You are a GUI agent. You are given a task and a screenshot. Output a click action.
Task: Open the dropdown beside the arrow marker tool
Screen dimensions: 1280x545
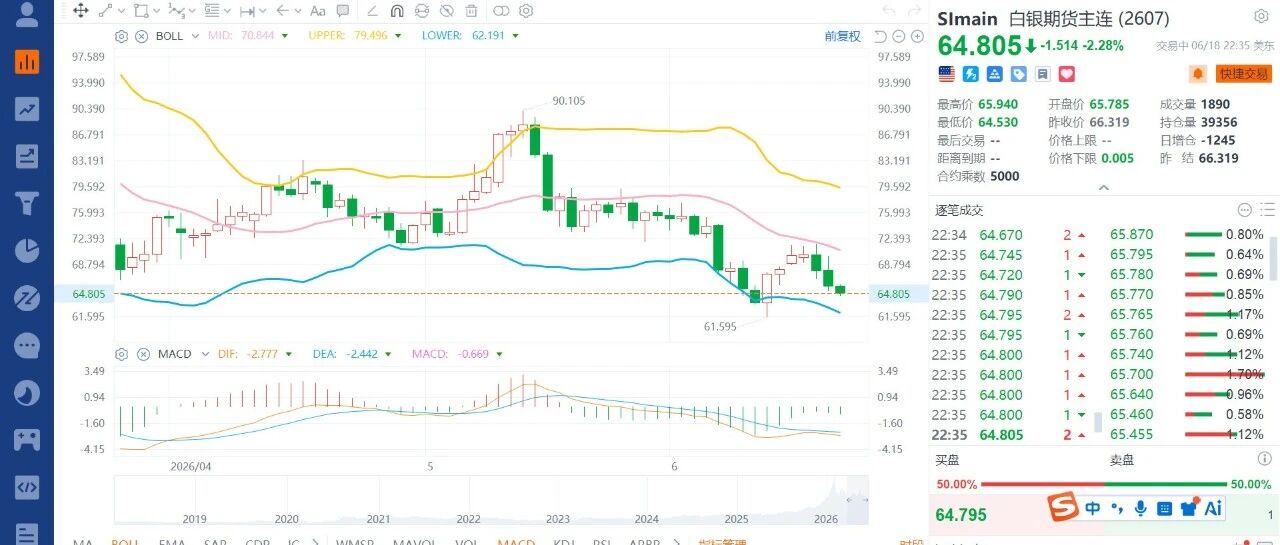[298, 11]
